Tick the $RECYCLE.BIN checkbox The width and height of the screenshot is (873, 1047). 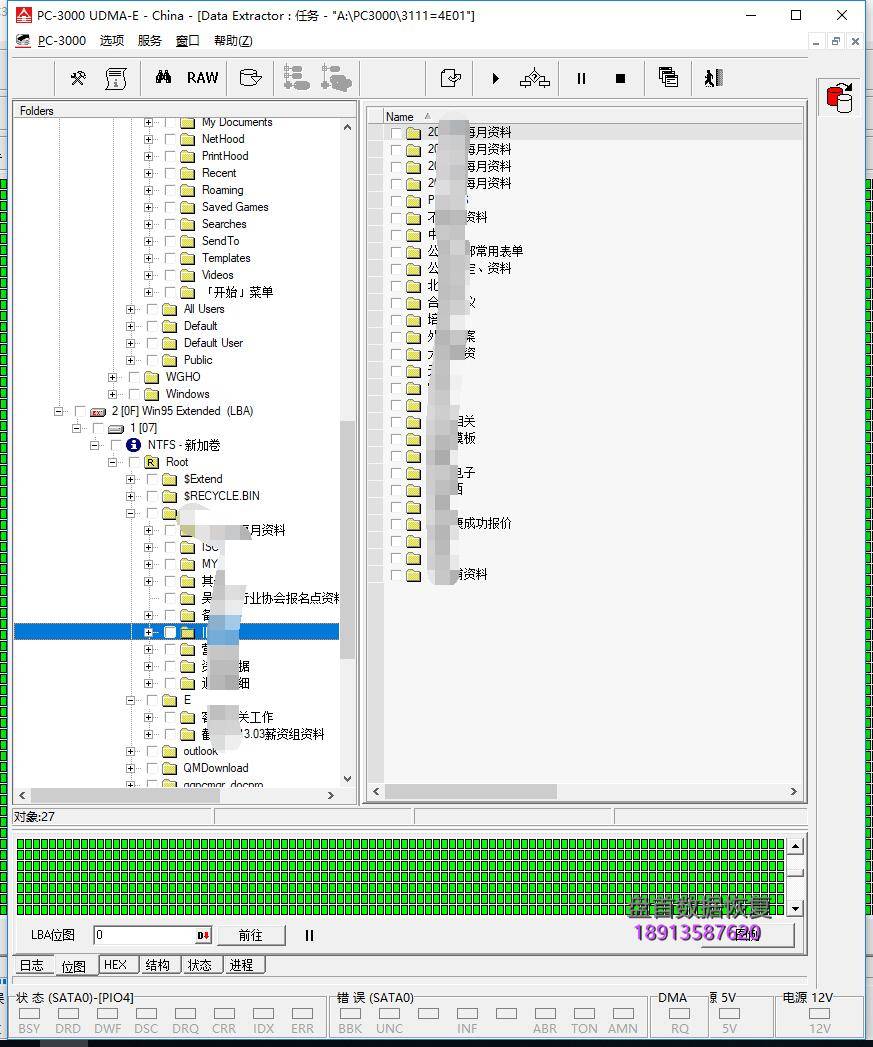click(152, 496)
